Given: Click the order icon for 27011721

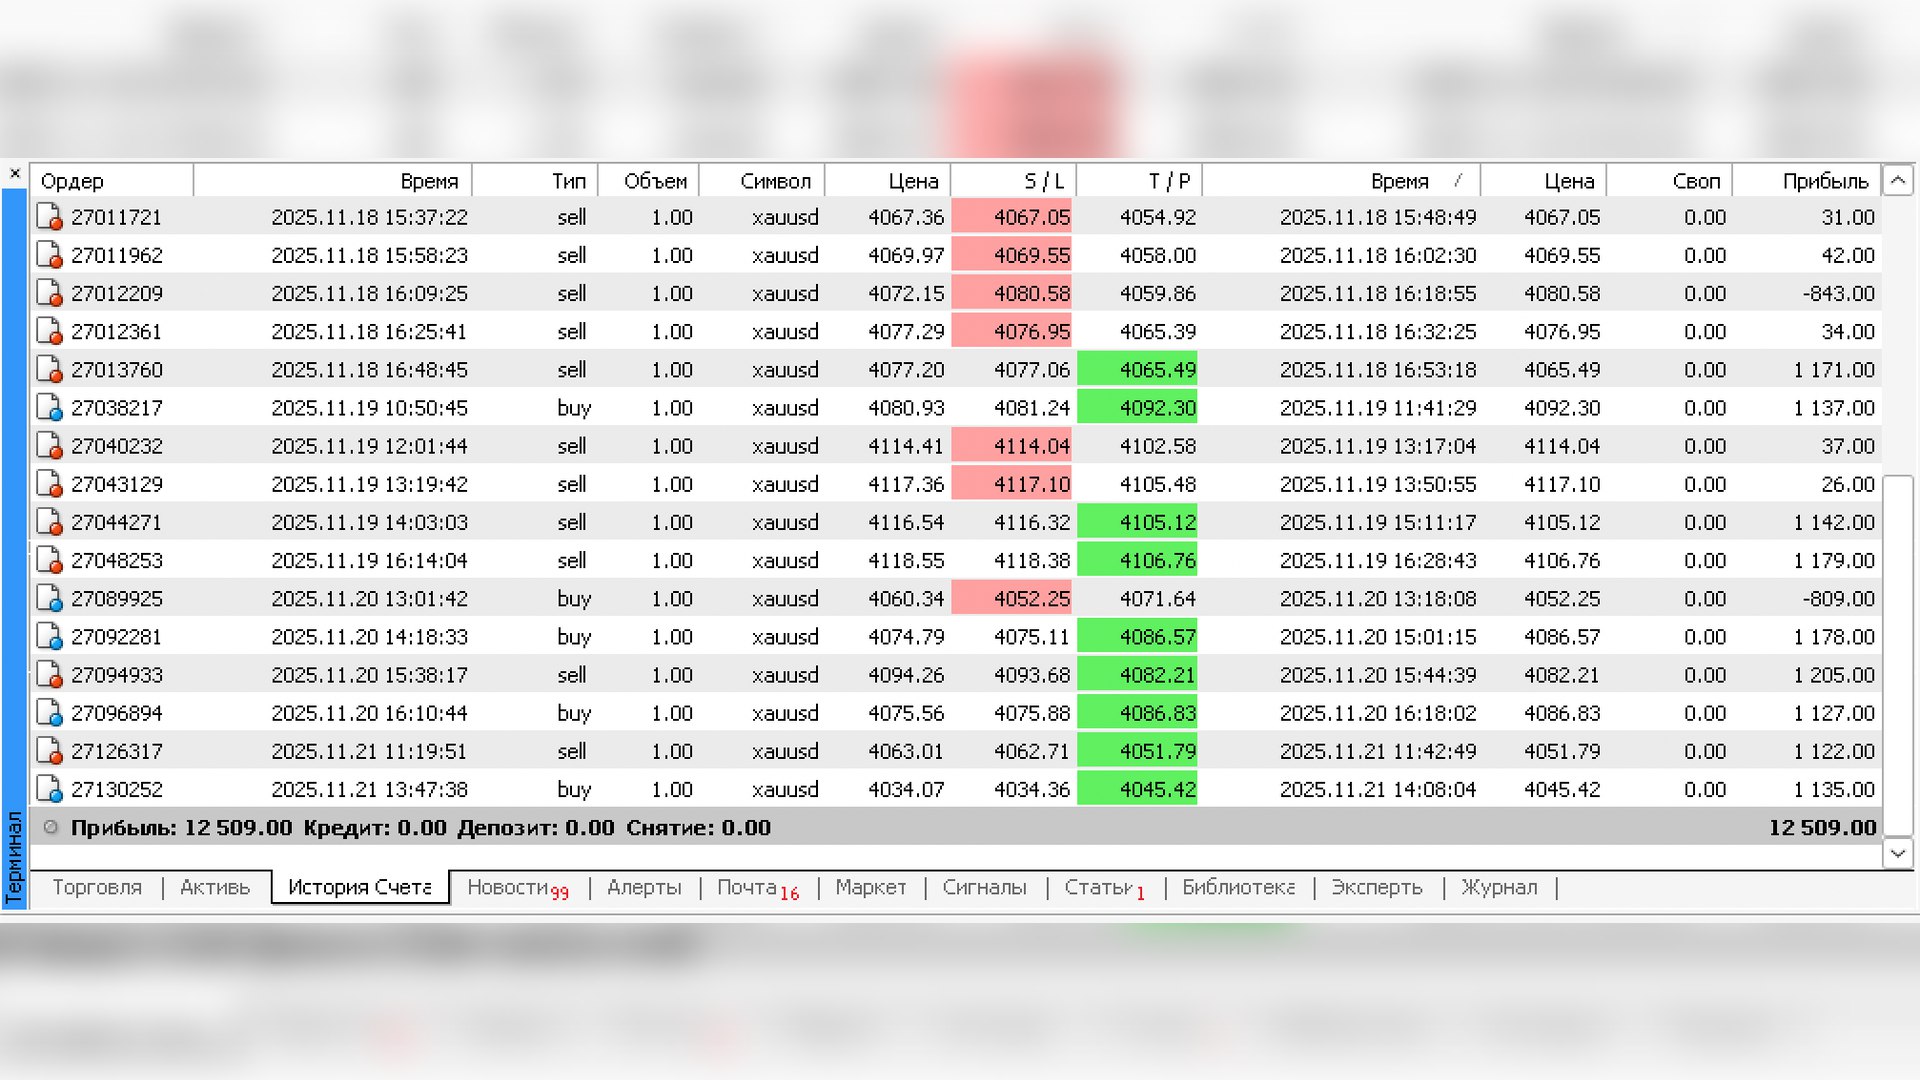Looking at the screenshot, I should (50, 217).
